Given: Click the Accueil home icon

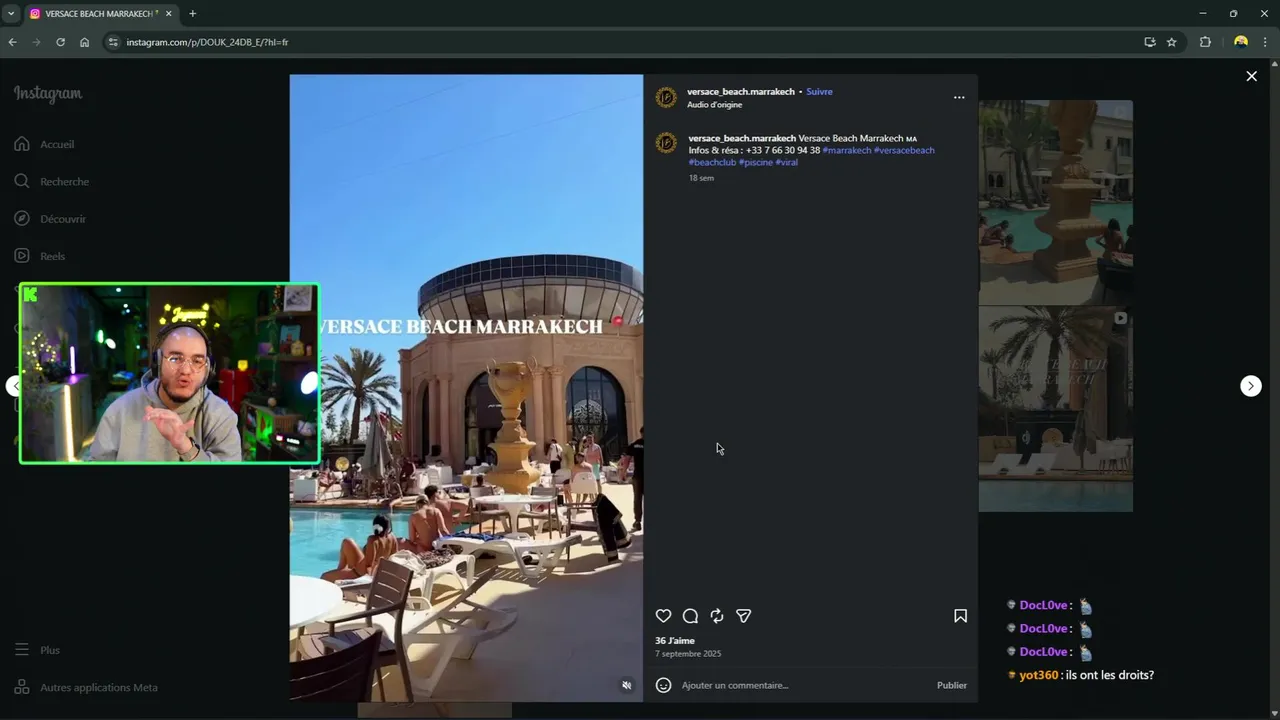Looking at the screenshot, I should pyautogui.click(x=22, y=144).
